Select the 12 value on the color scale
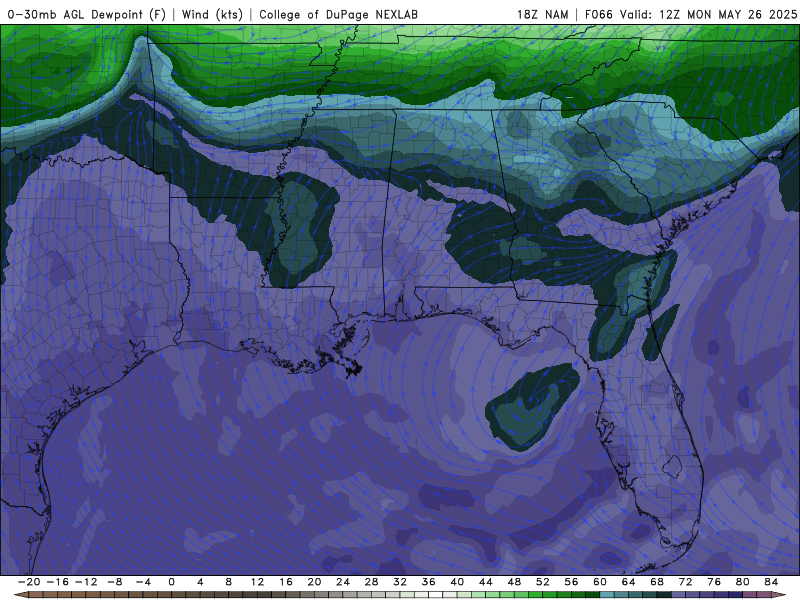 [x=257, y=582]
